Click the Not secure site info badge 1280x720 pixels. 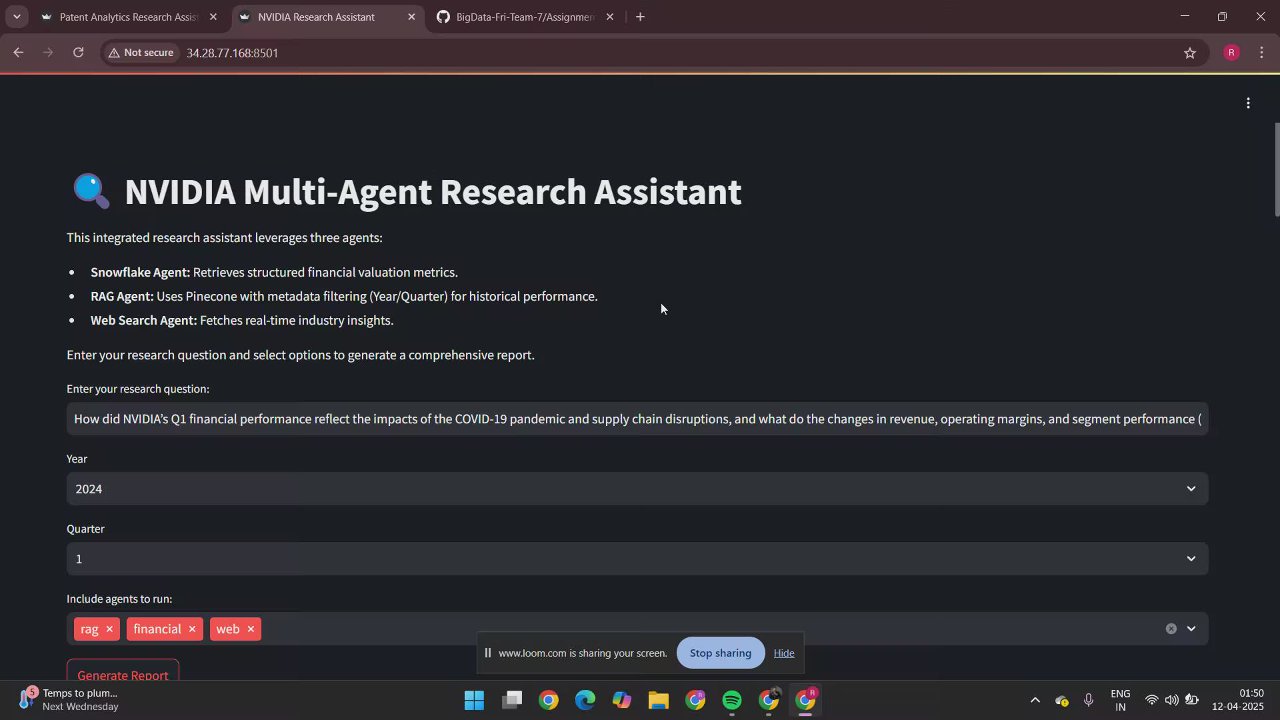tap(141, 53)
